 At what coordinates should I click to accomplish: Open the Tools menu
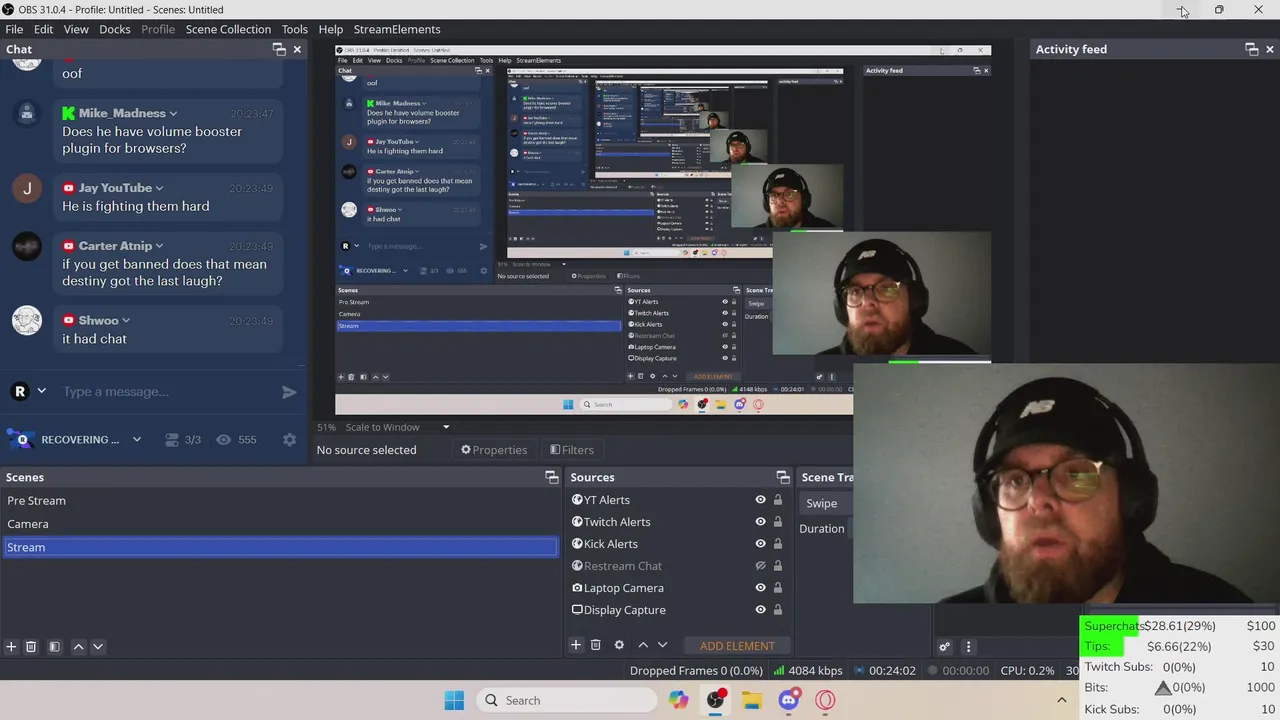tap(294, 29)
